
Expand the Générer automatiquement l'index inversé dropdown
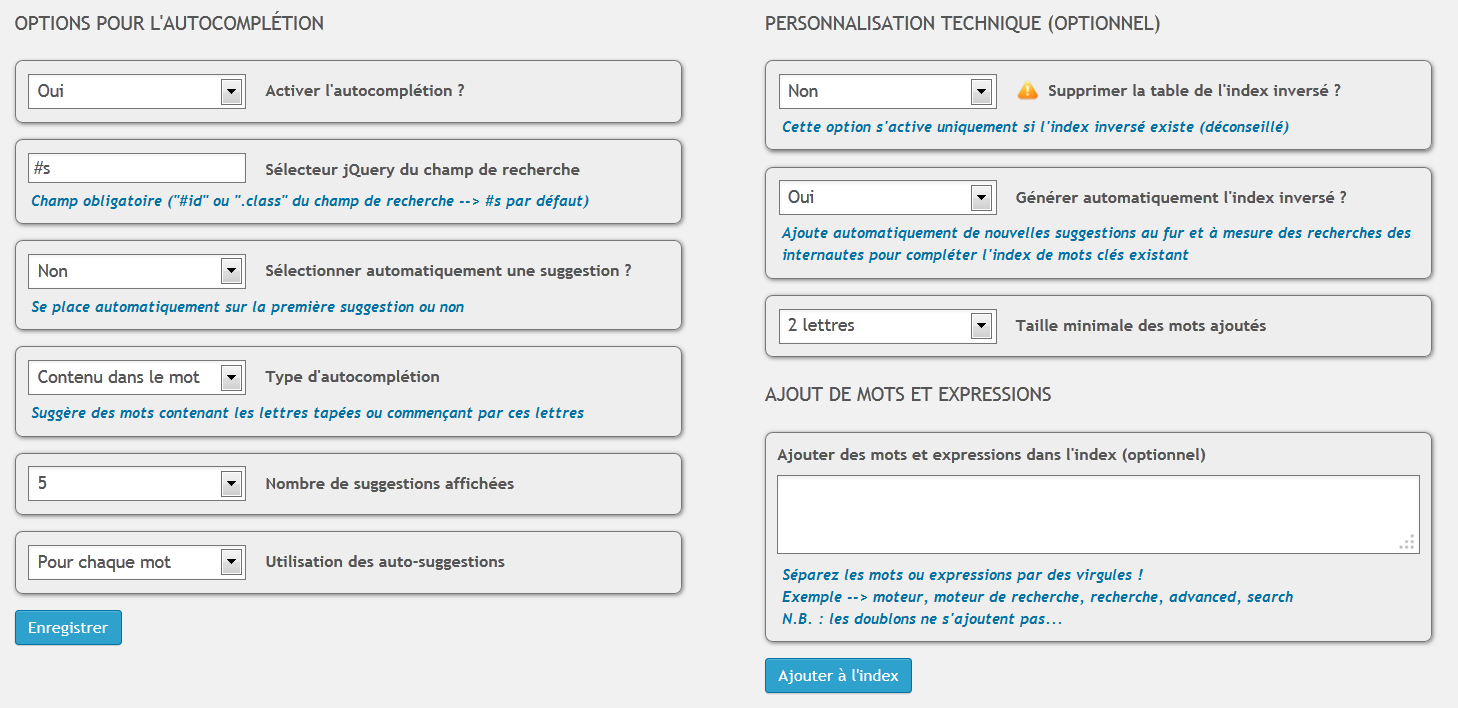(x=887, y=197)
